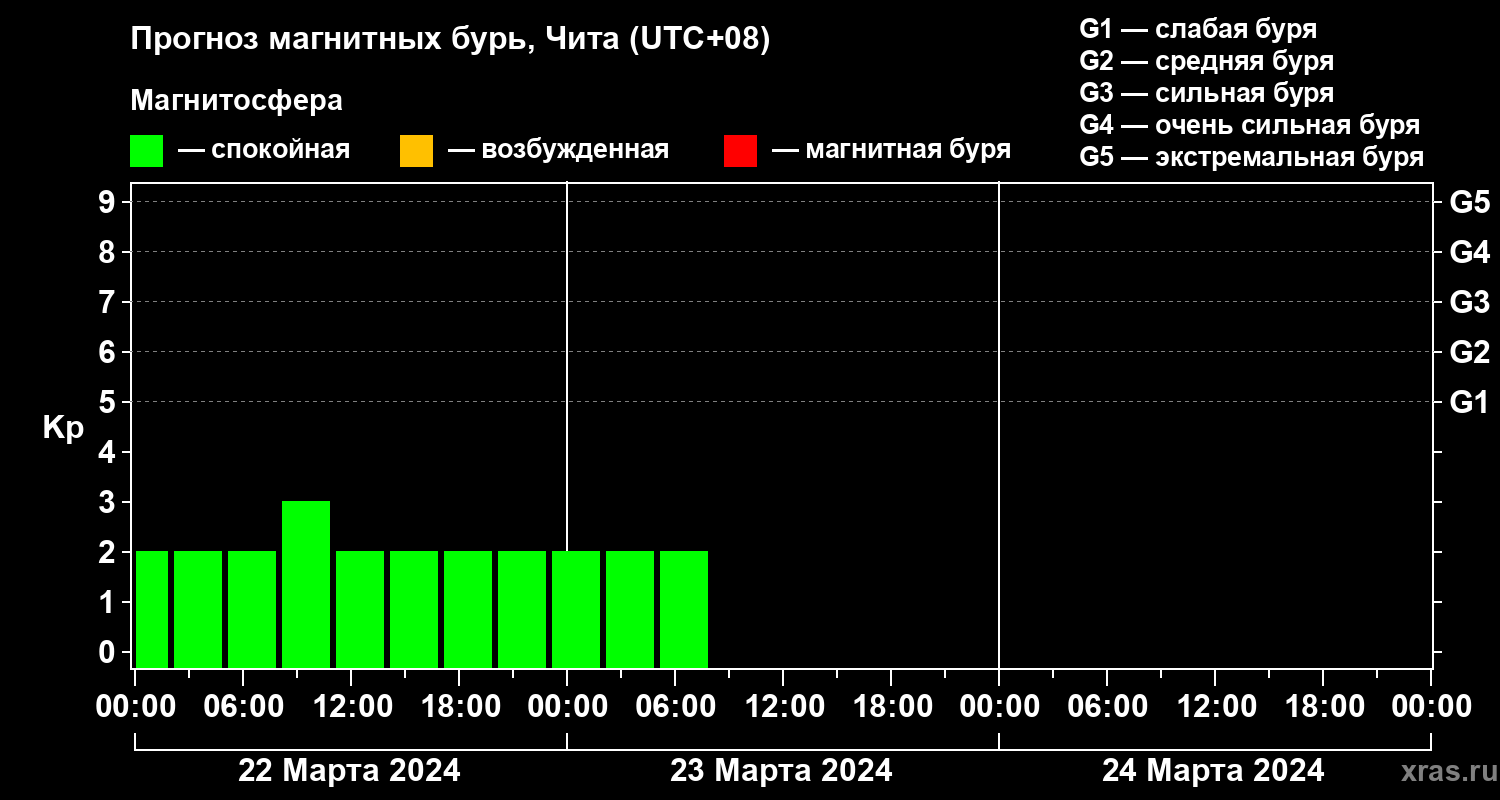The image size is (1500, 800).
Task: Click the '— спокойная' legend label
Action: click(x=264, y=150)
